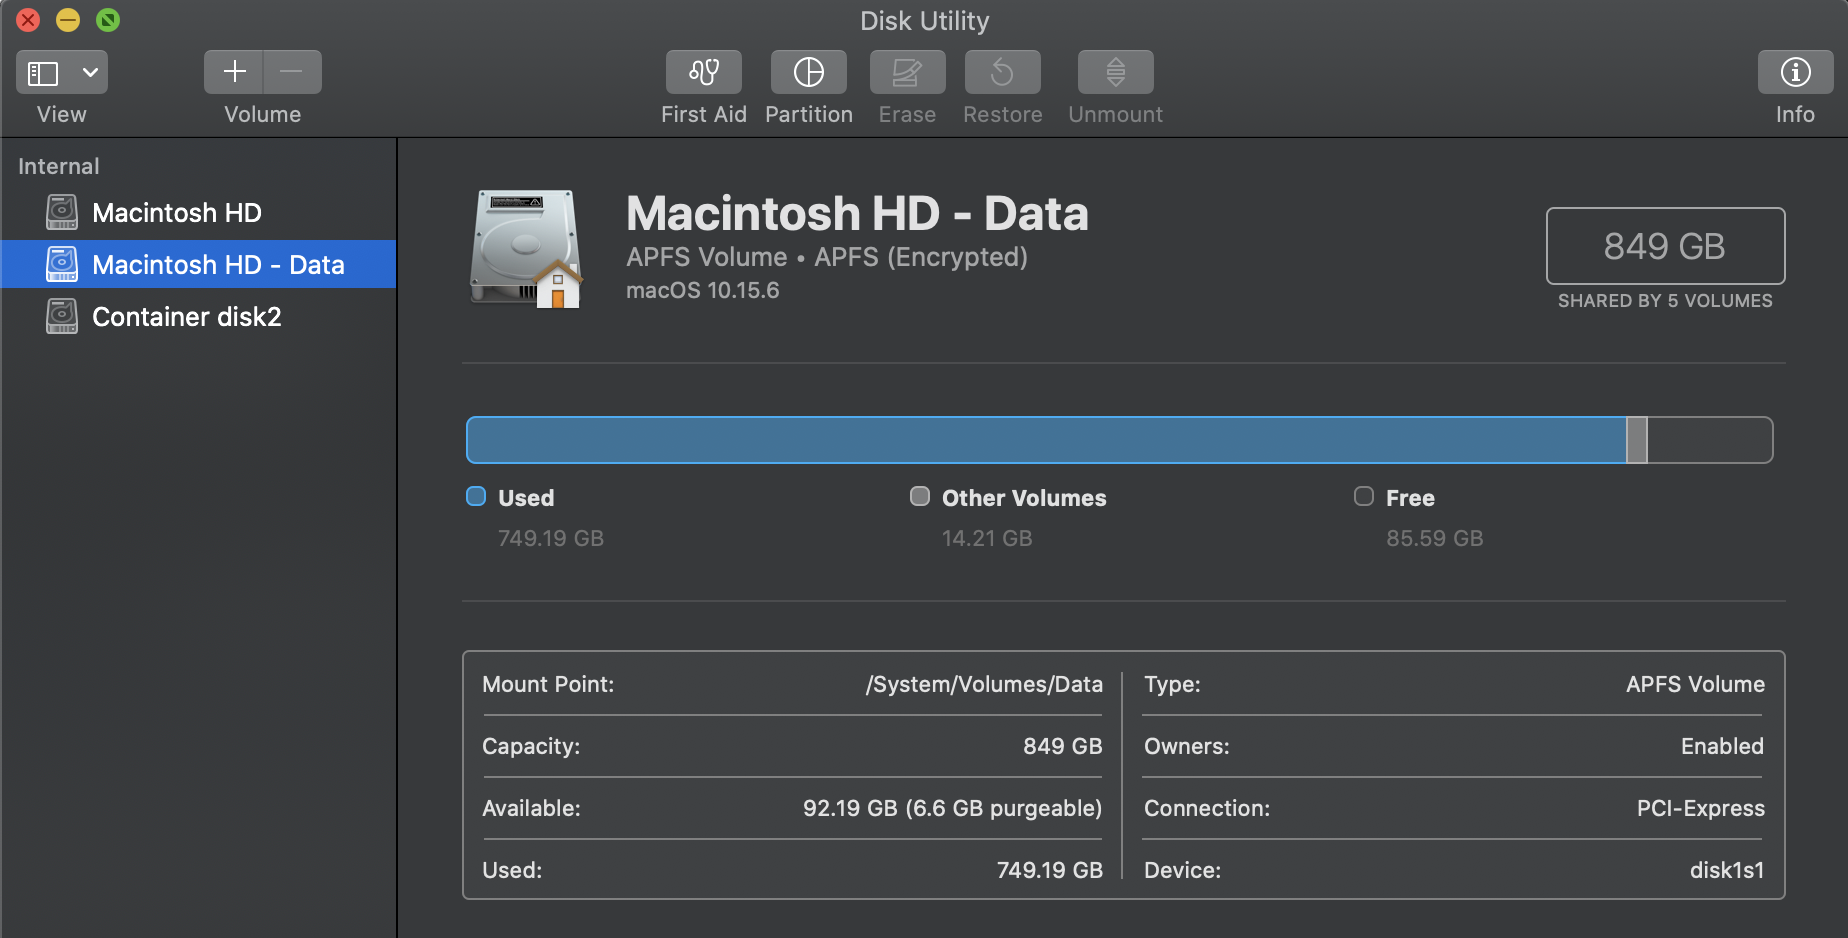Close the Disk Utility window
This screenshot has height=938, width=1848.
28,20
